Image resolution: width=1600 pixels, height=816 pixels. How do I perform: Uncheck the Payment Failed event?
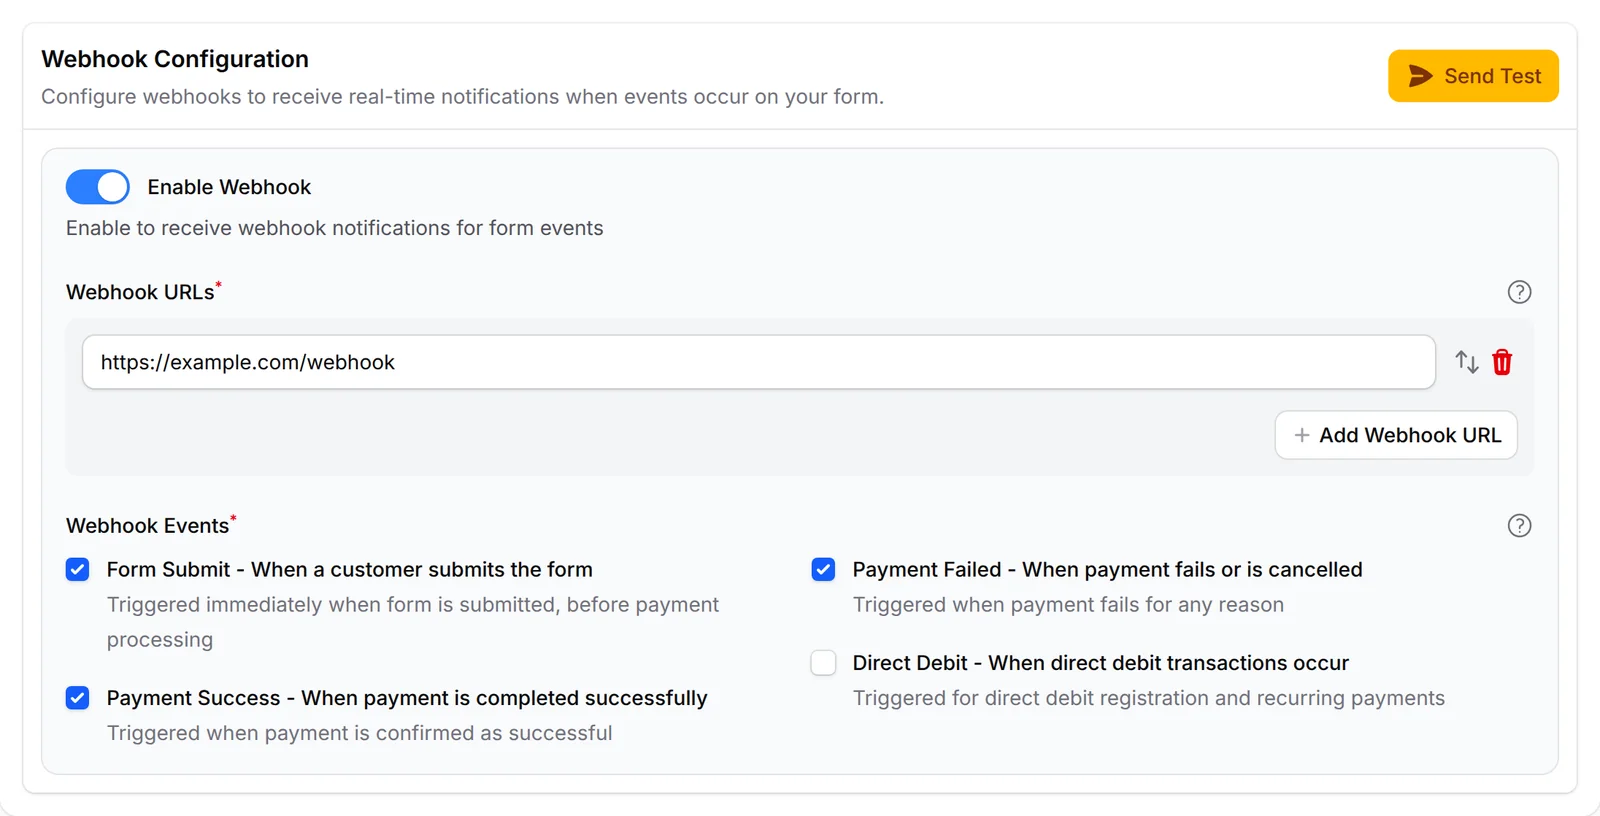pyautogui.click(x=823, y=569)
